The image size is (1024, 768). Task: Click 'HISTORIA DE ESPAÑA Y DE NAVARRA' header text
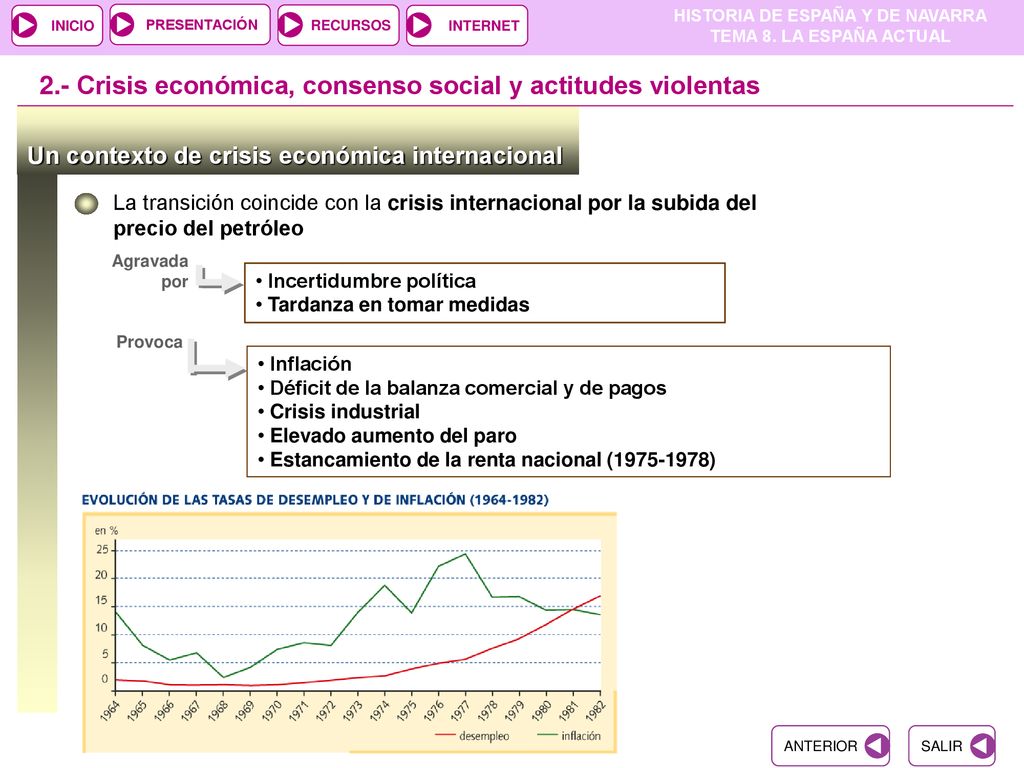[830, 16]
